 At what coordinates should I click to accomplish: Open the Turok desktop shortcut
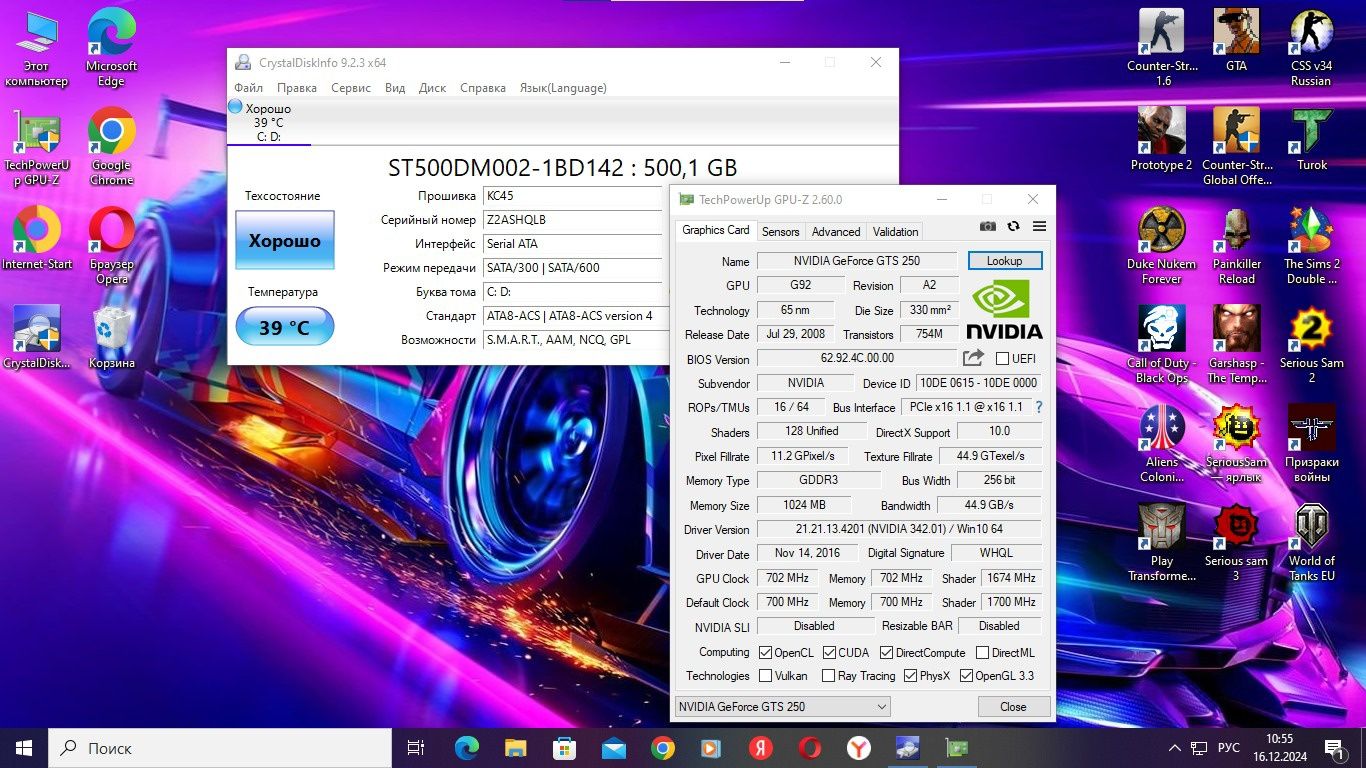[x=1312, y=139]
